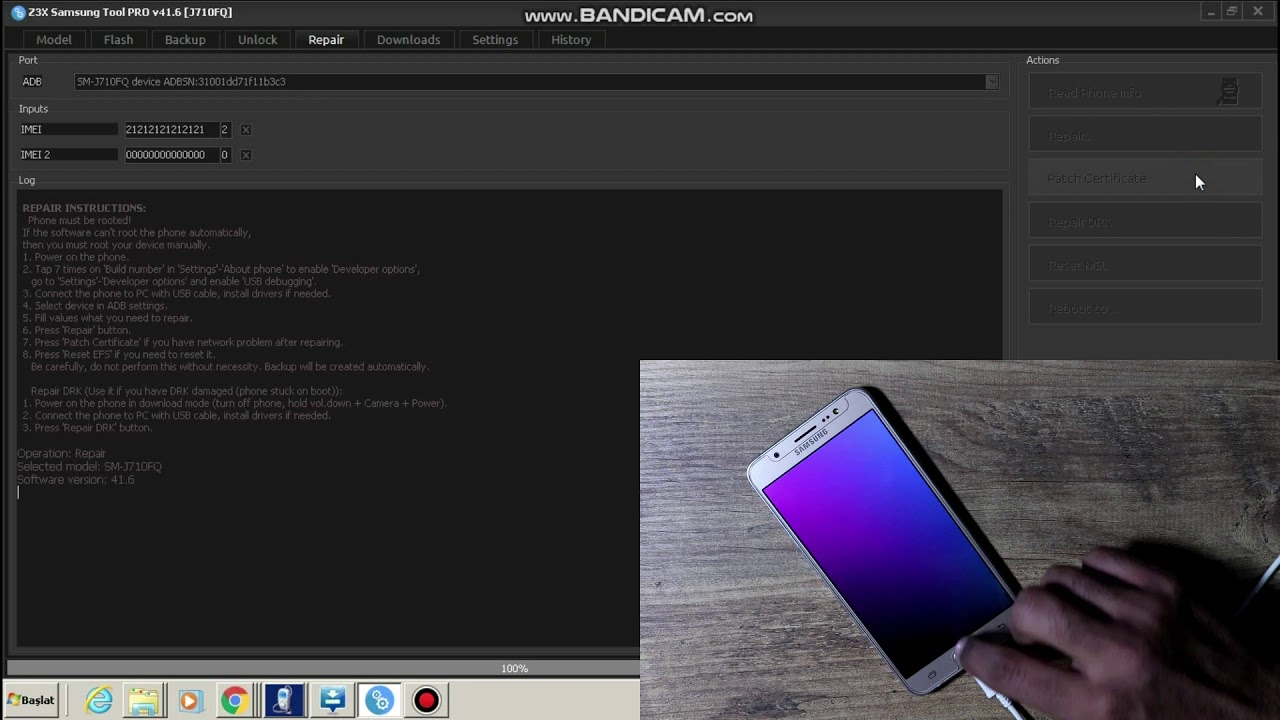Screen dimensions: 1280x720
Task: Open File Explorer from the taskbar
Action: [144, 701]
